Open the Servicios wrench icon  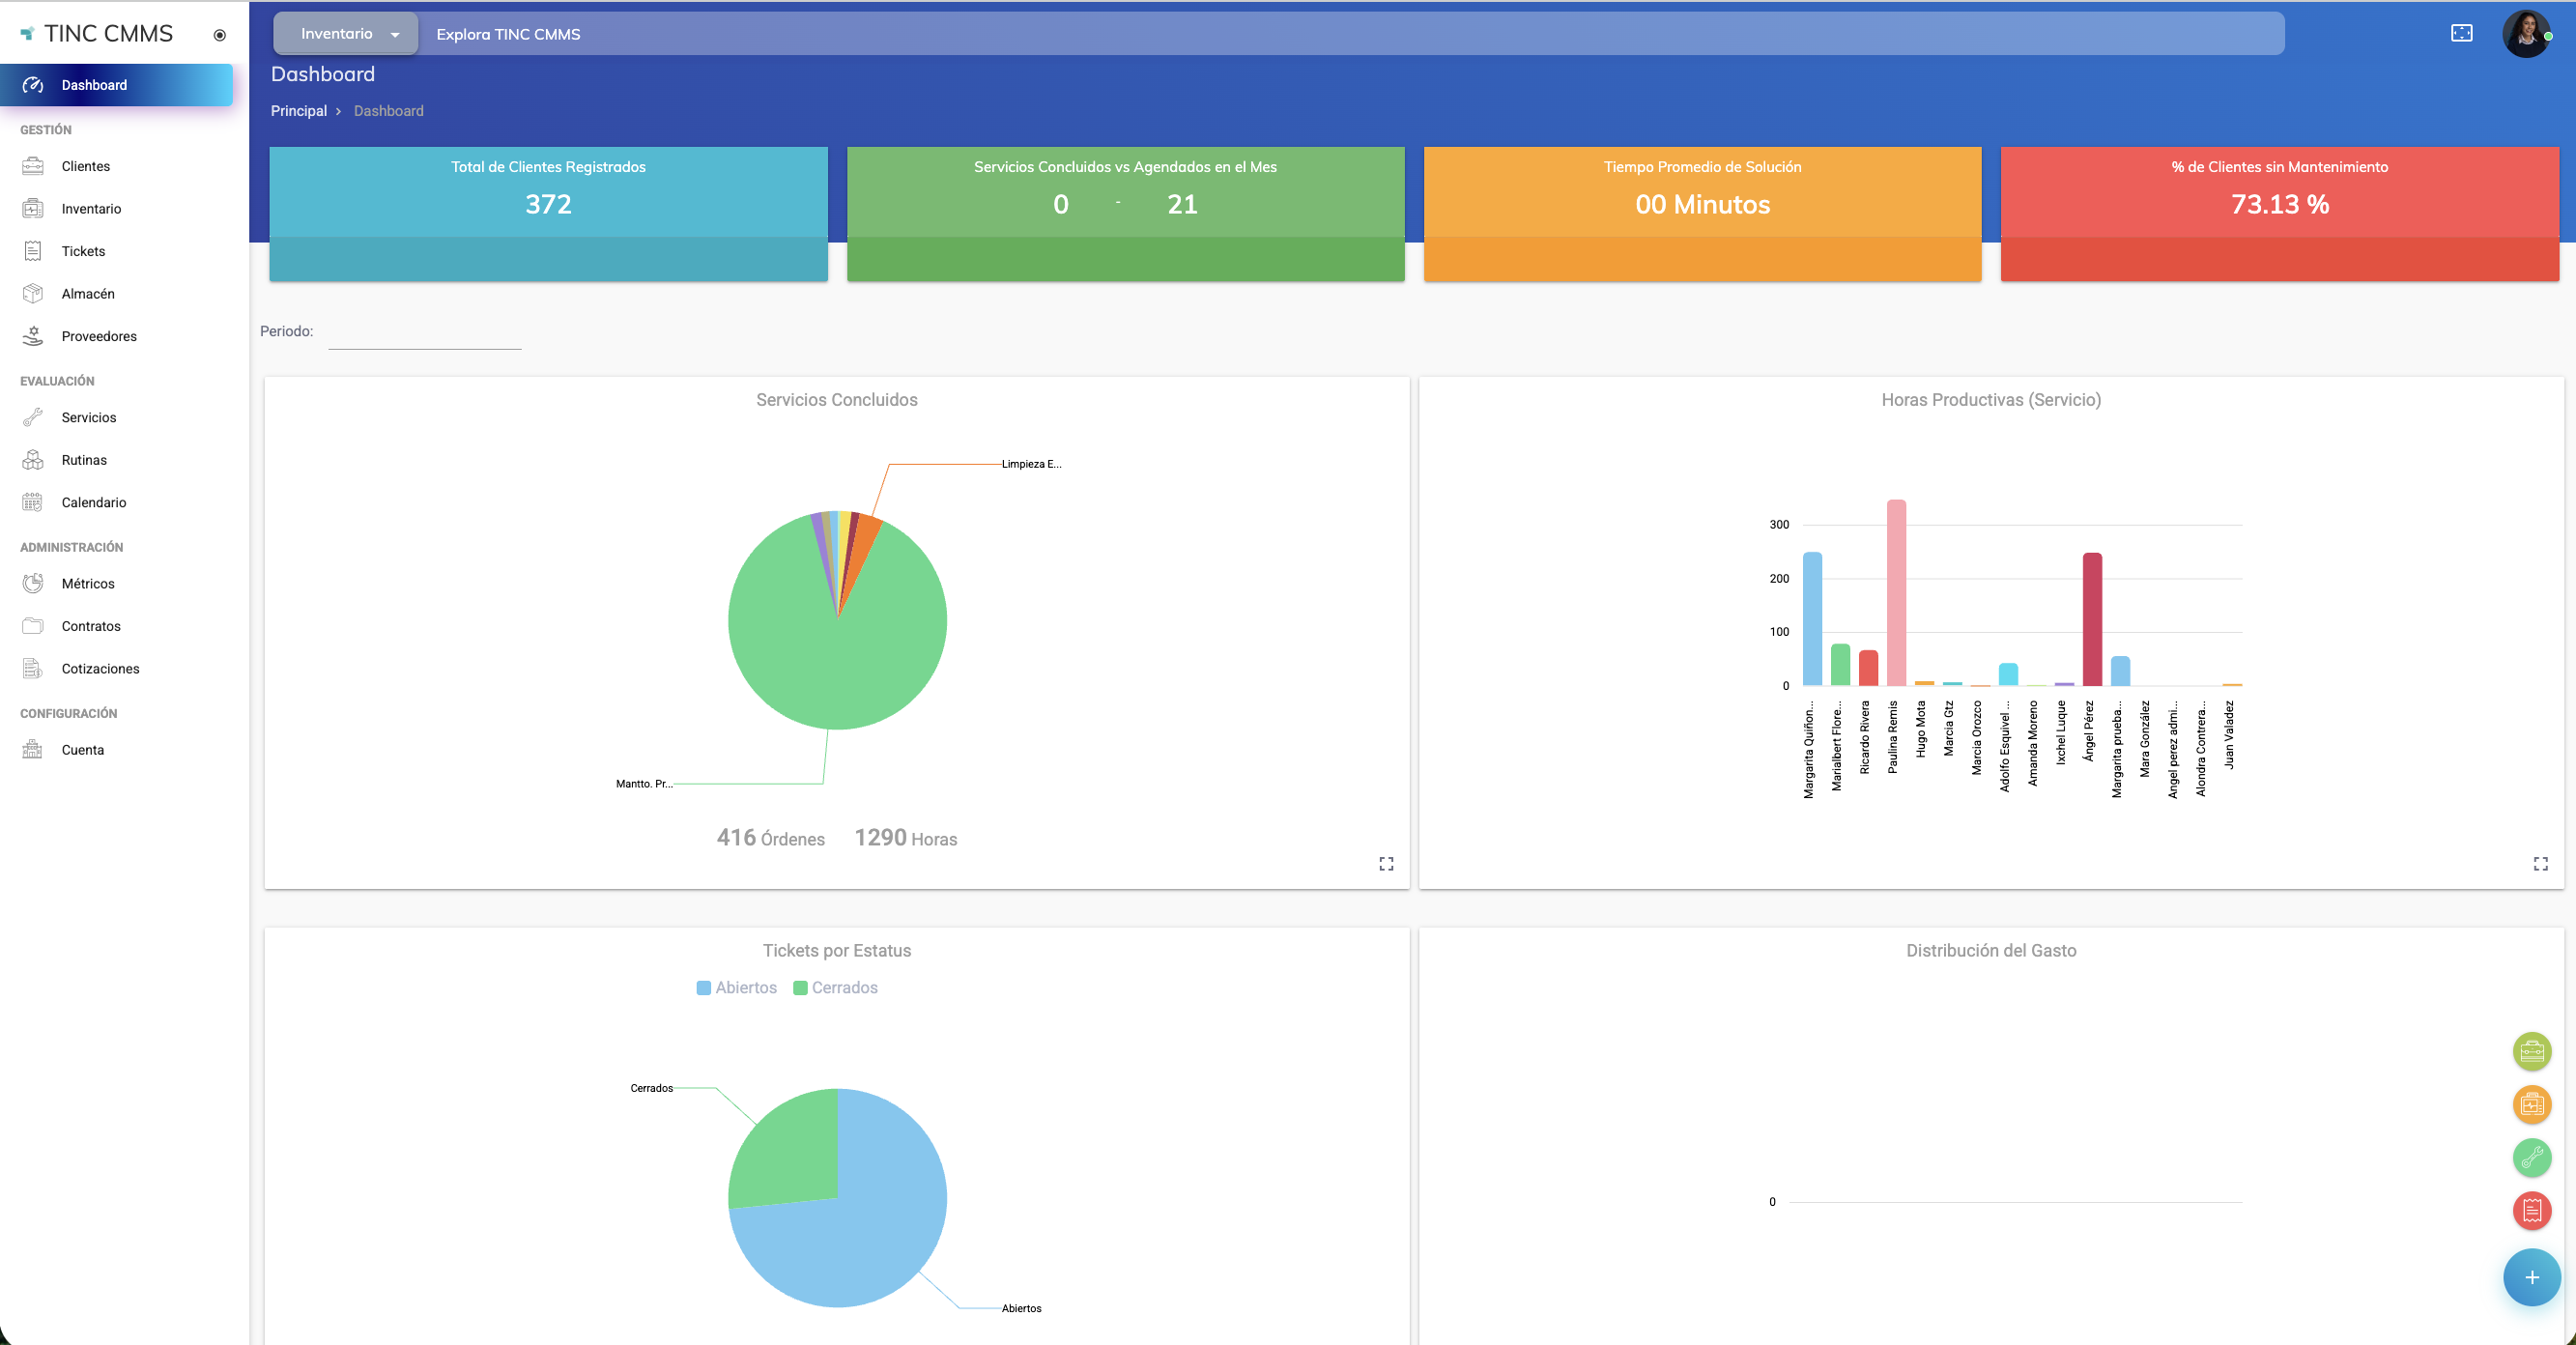pyautogui.click(x=33, y=417)
